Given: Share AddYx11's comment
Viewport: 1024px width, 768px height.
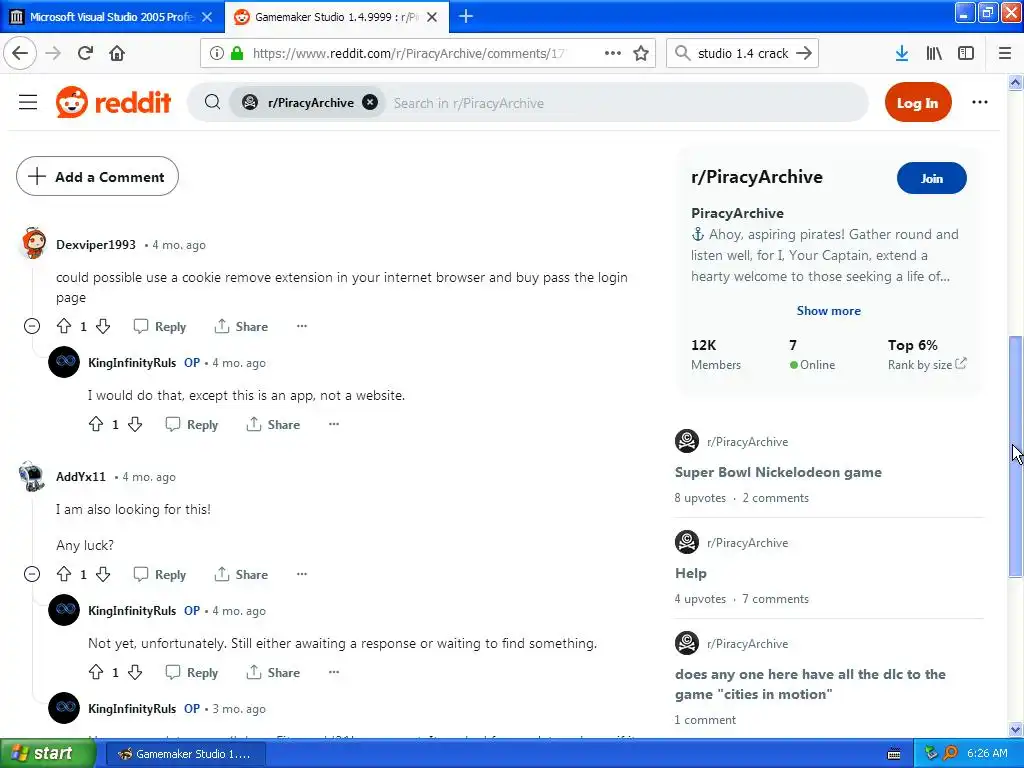Looking at the screenshot, I should [x=241, y=574].
